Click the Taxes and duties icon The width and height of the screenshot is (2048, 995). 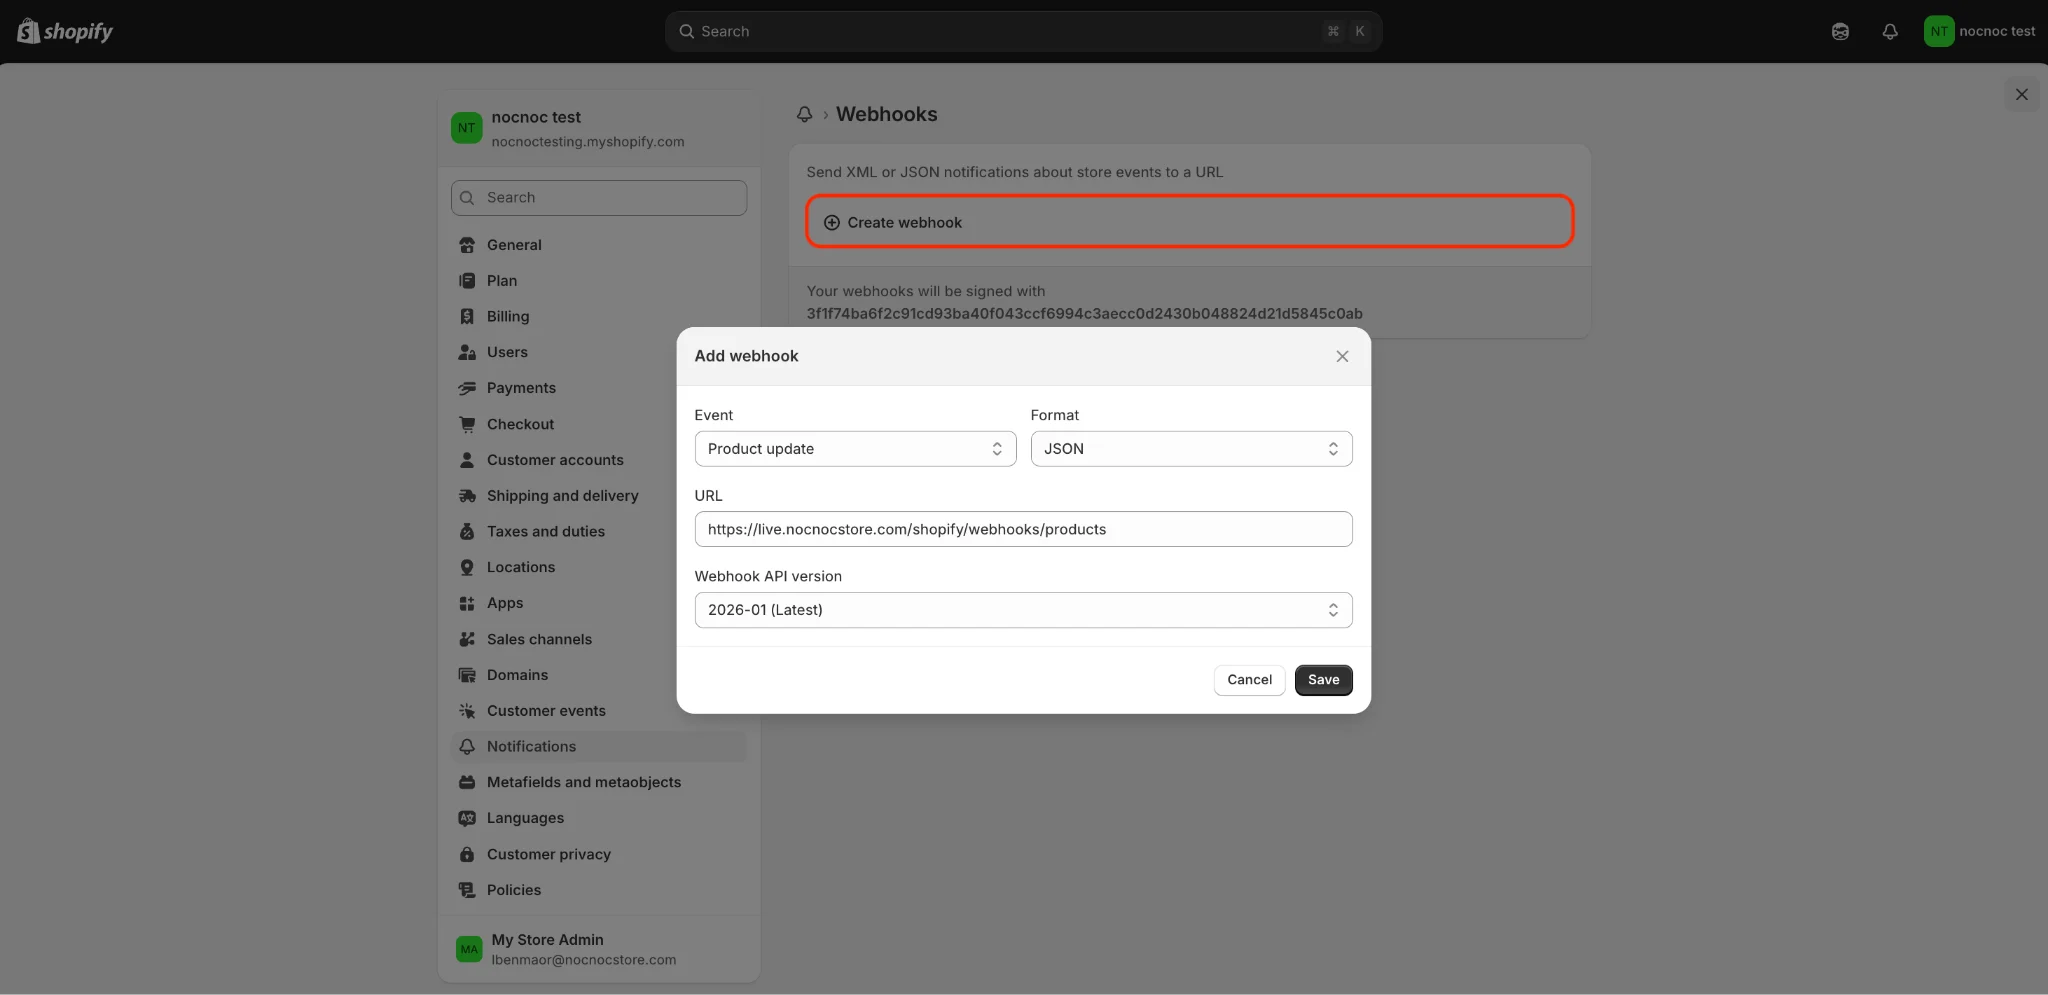click(x=467, y=531)
